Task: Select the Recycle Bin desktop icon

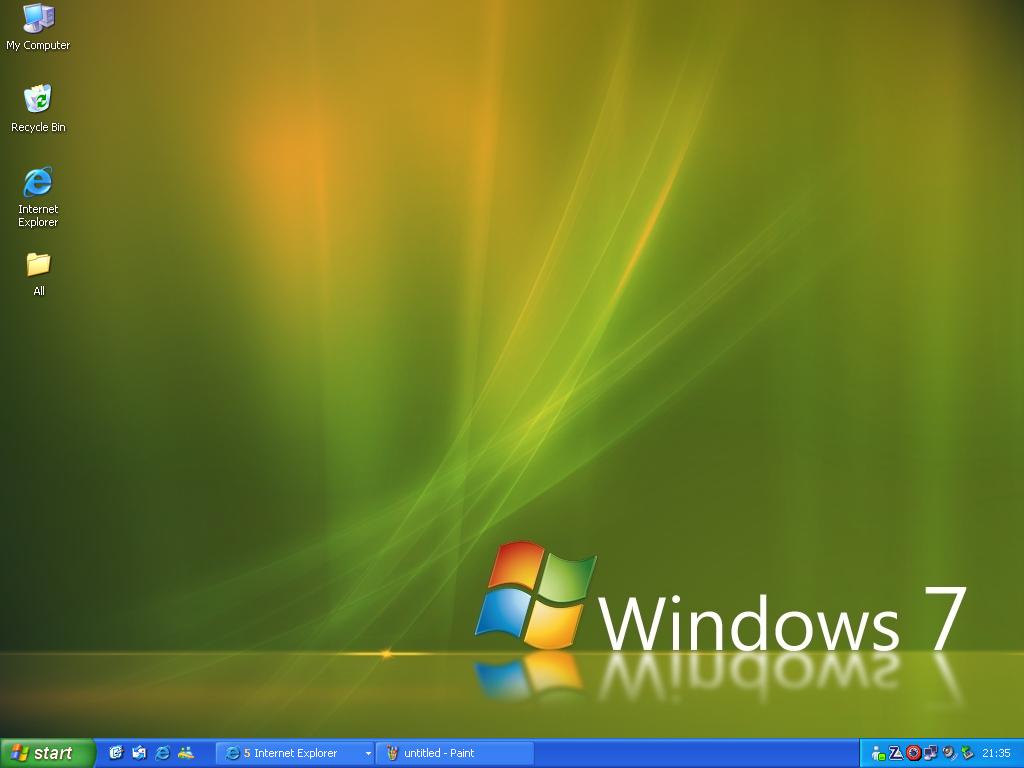Action: click(x=38, y=108)
